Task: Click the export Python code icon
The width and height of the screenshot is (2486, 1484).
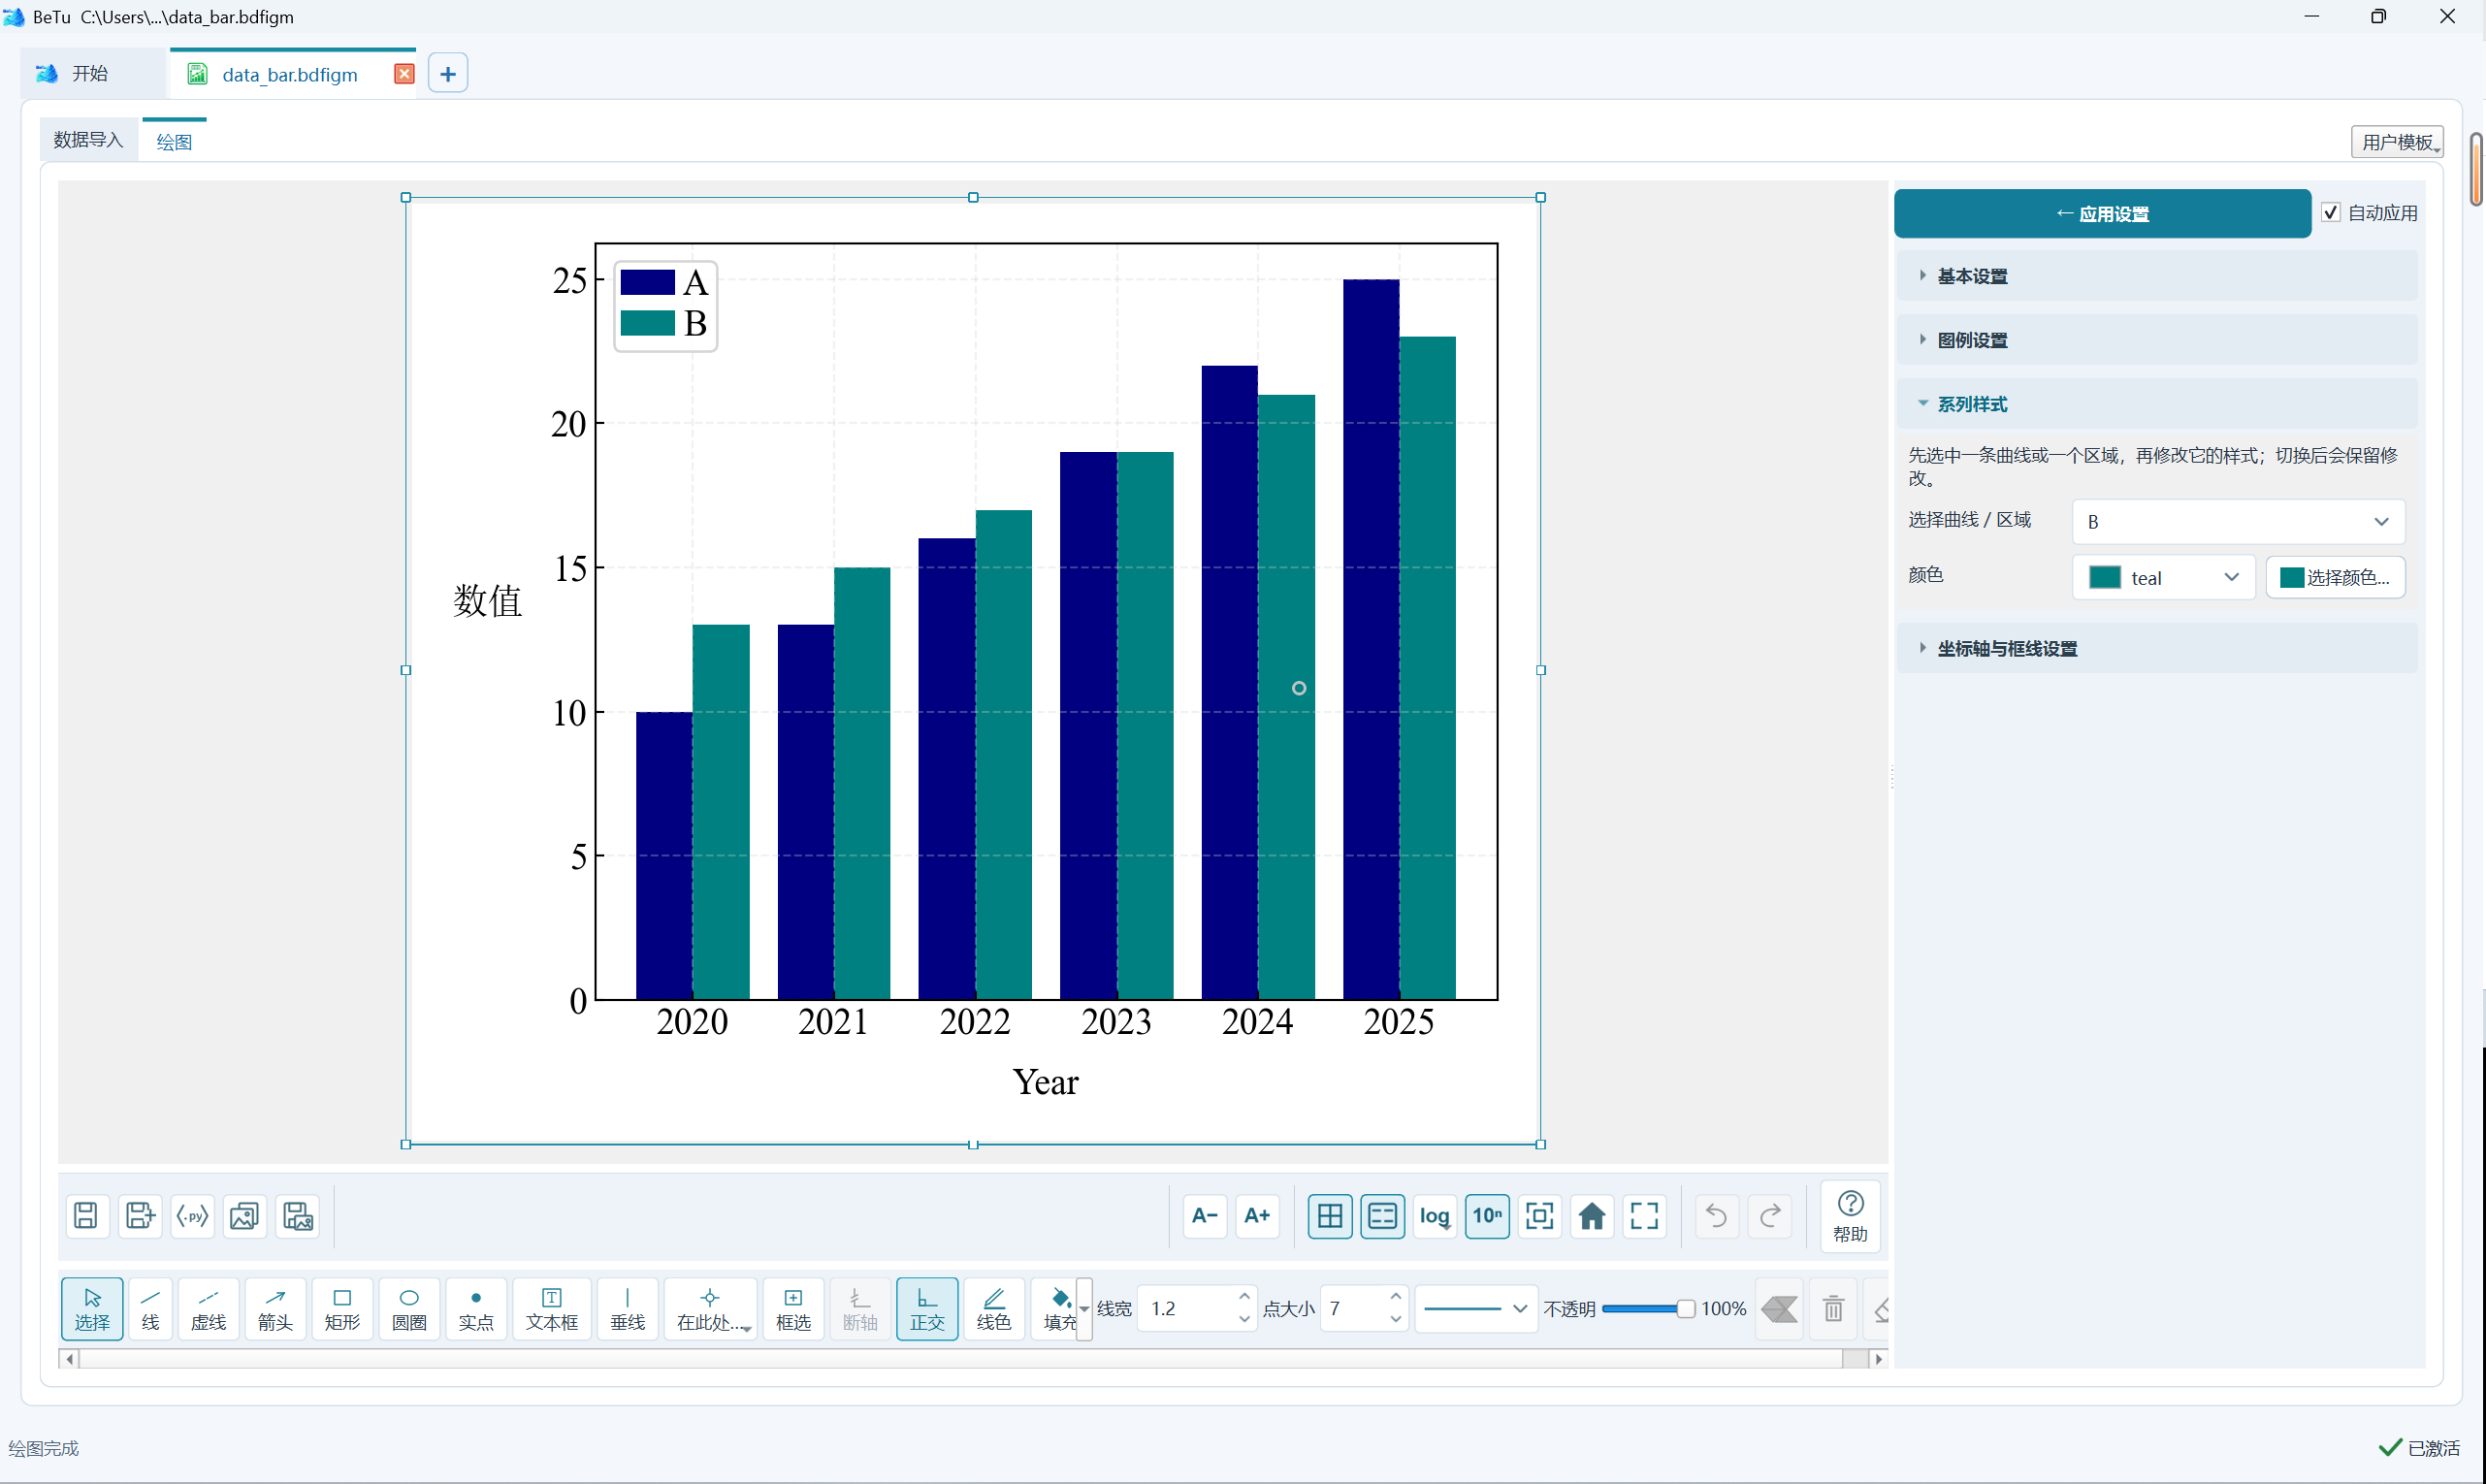Action: pyautogui.click(x=192, y=1216)
